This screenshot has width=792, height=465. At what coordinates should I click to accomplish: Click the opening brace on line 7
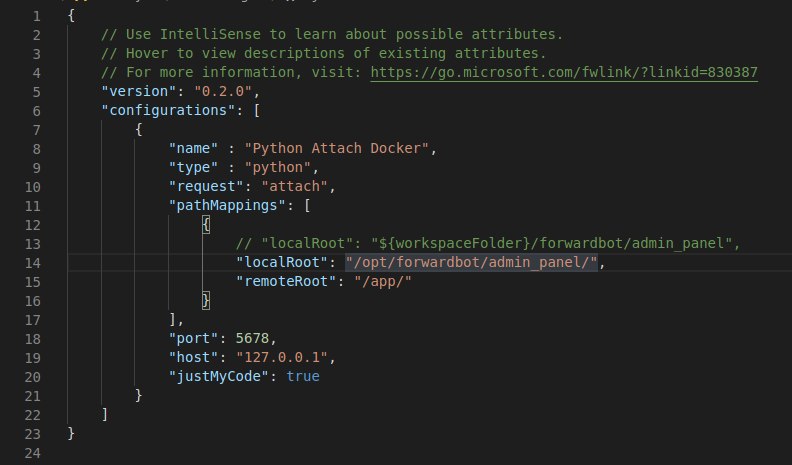tap(139, 130)
